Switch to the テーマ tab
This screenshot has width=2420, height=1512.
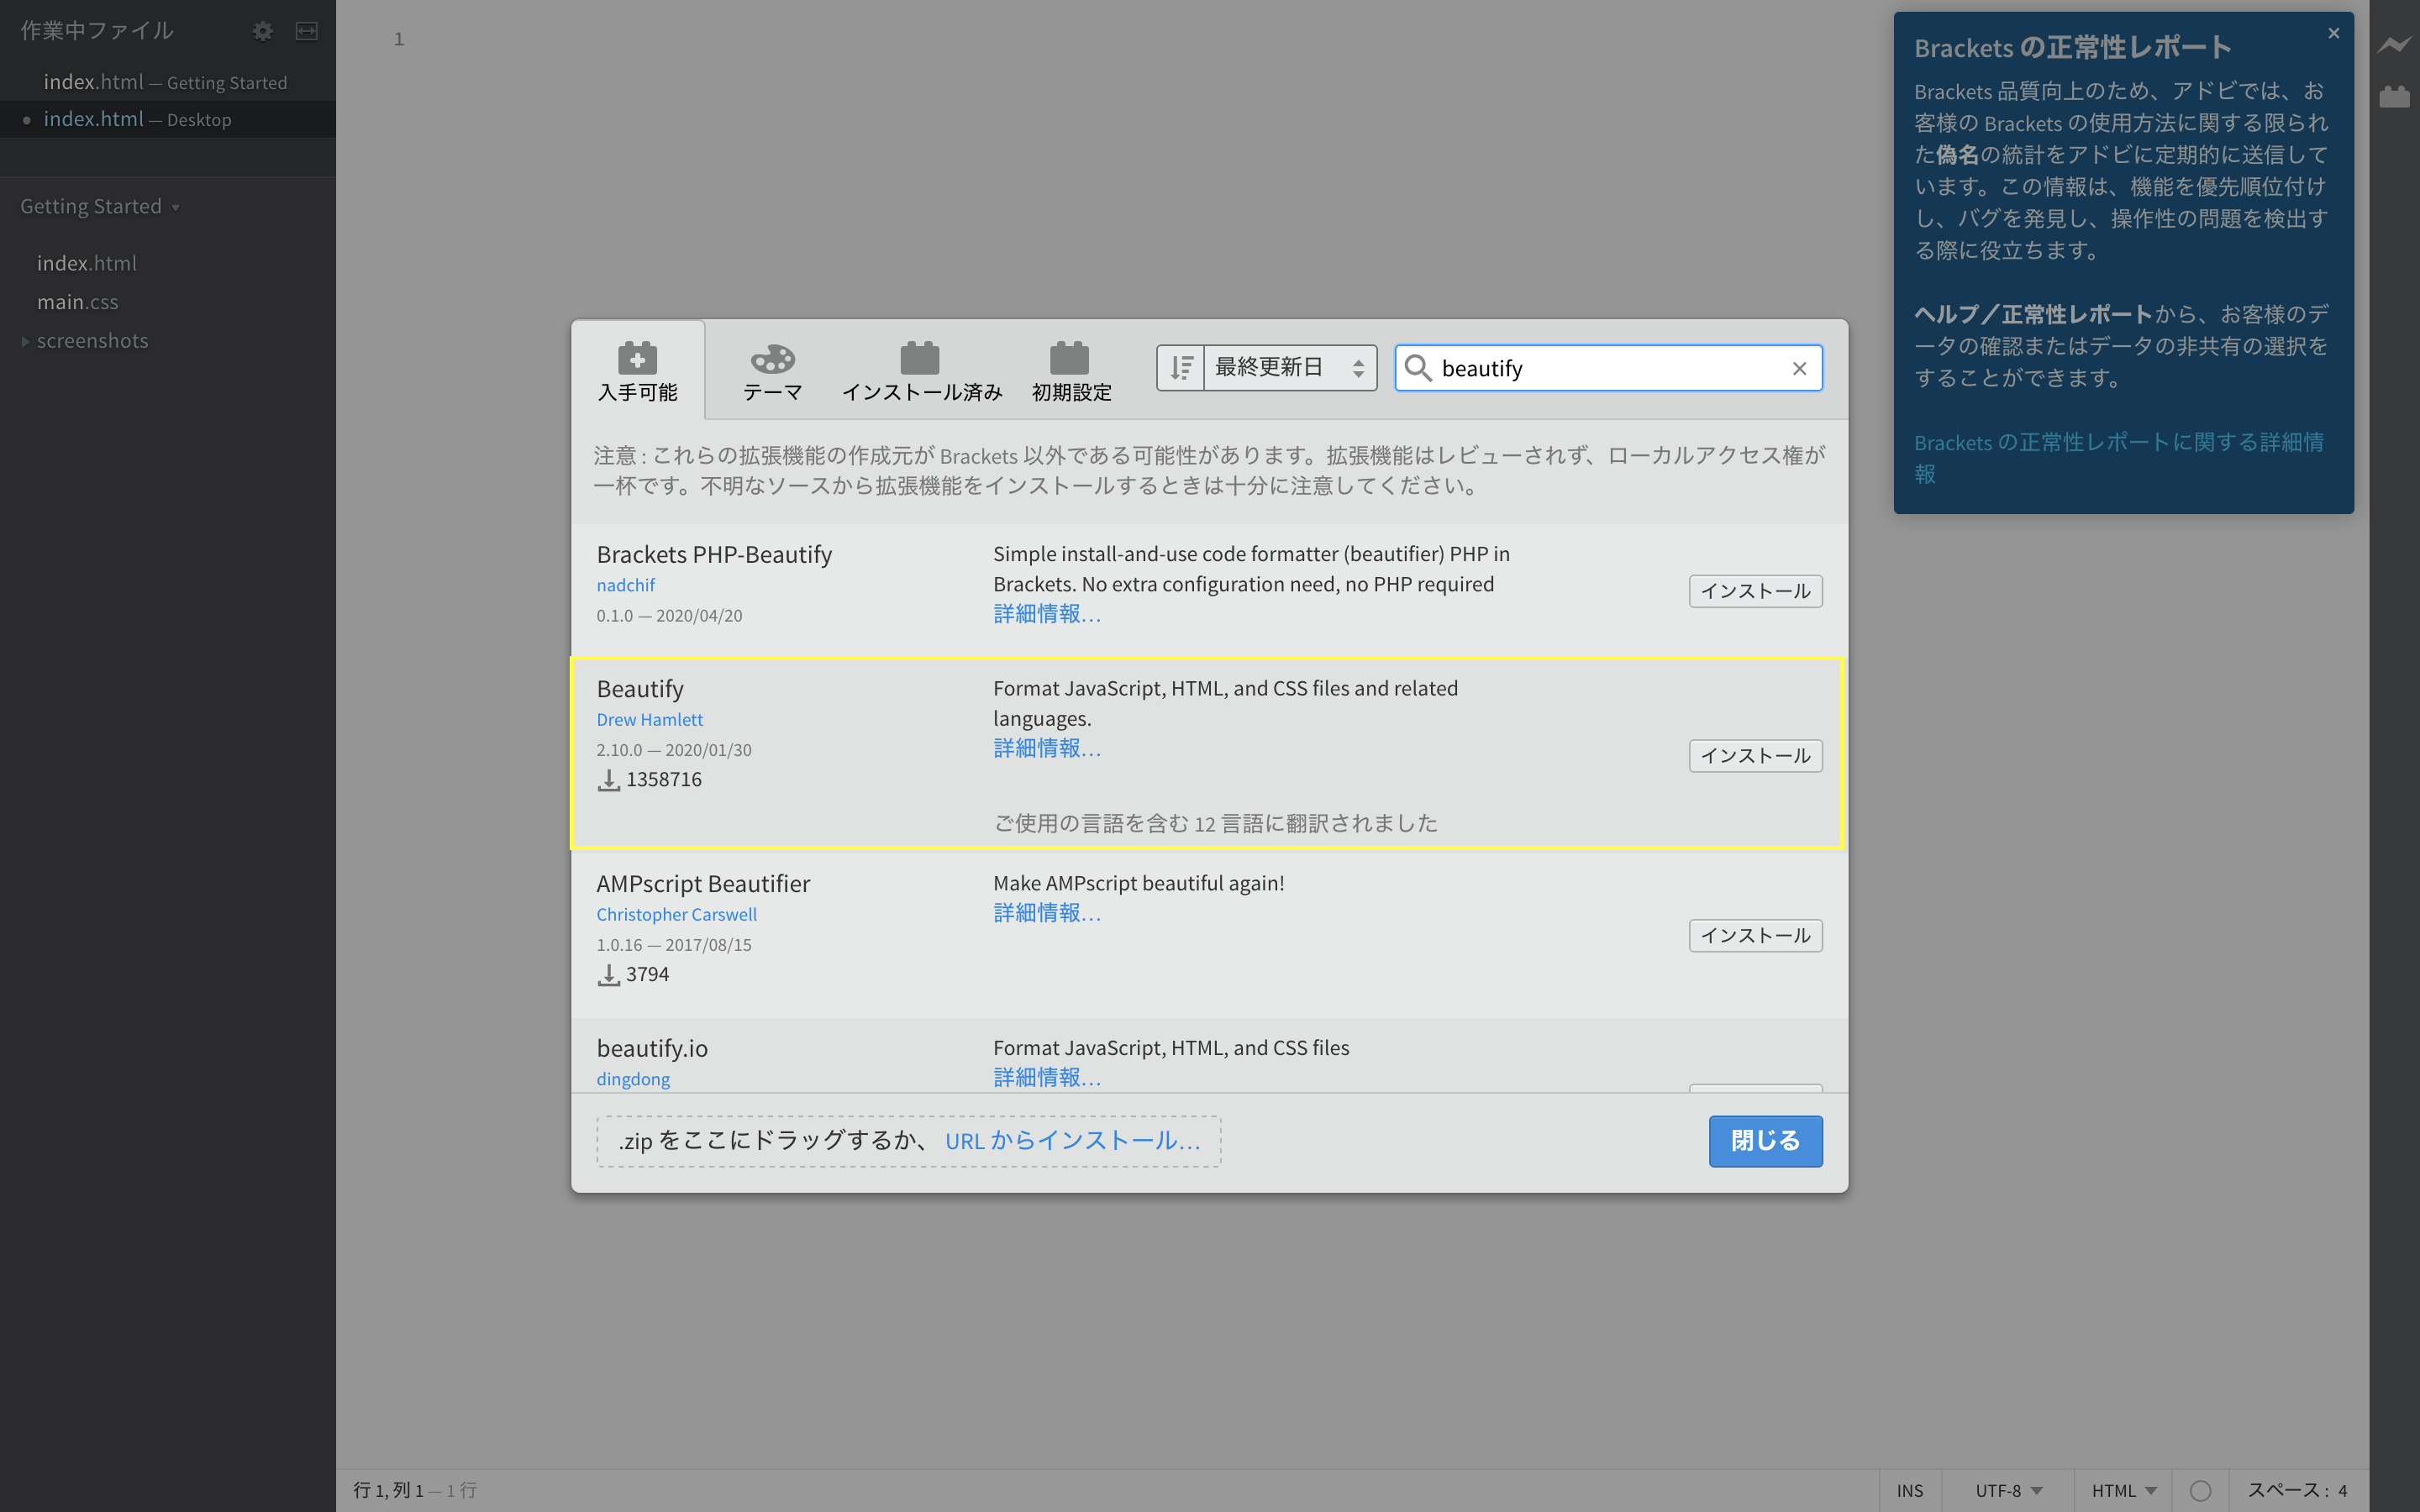coord(772,370)
